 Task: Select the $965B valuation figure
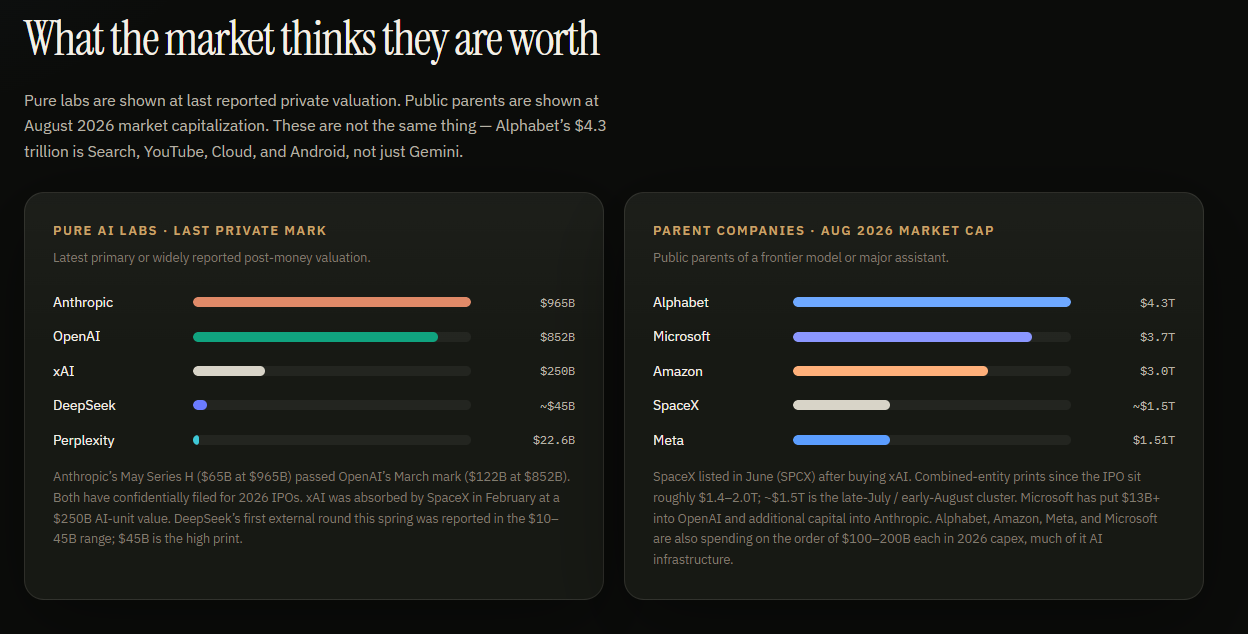point(557,302)
